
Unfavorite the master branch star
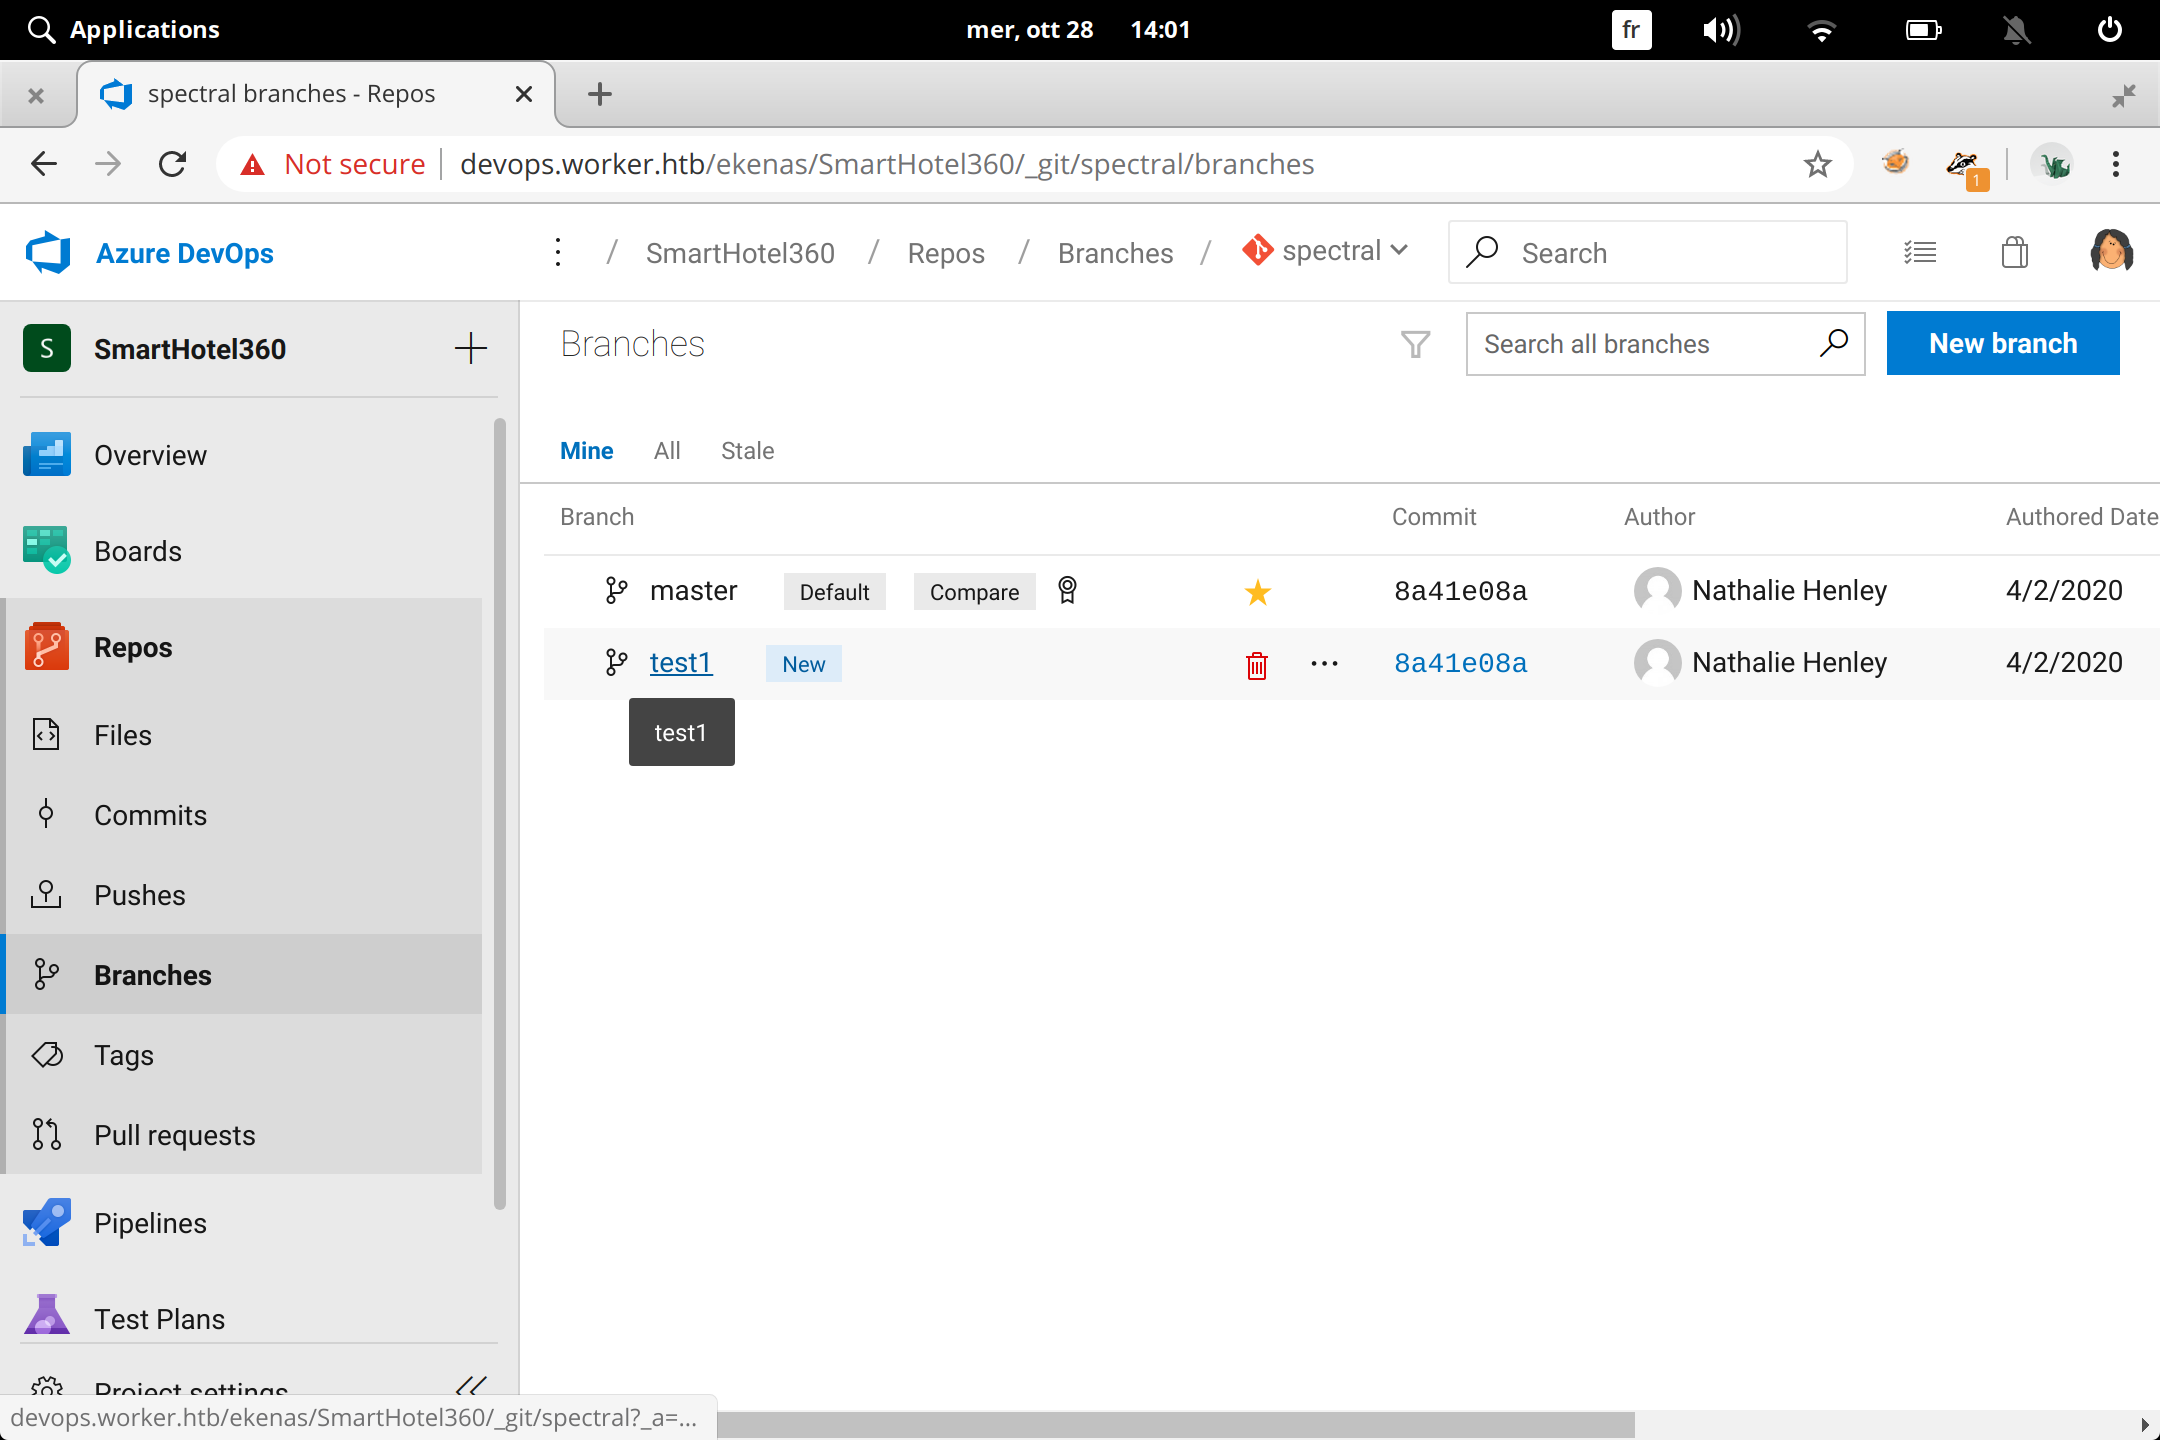pos(1257,591)
